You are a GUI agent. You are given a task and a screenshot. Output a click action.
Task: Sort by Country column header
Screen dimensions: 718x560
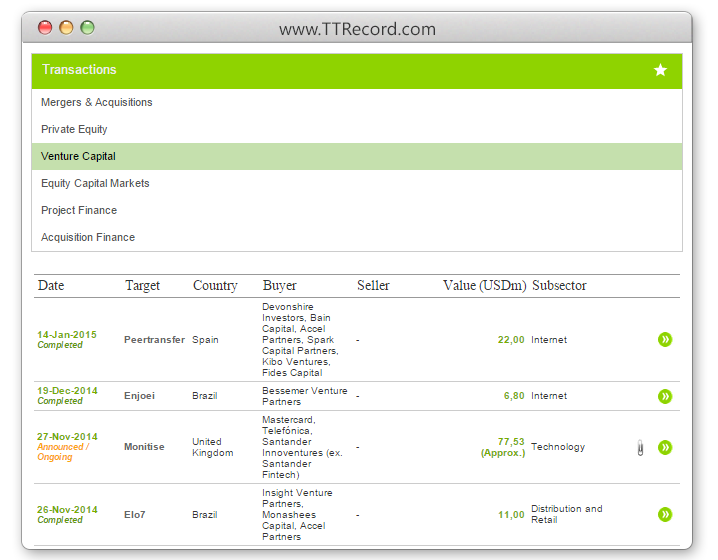click(x=215, y=286)
